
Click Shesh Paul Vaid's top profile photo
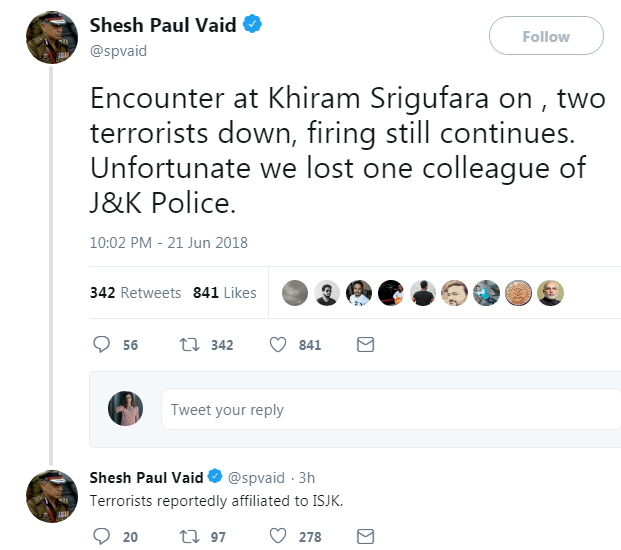[x=52, y=39]
